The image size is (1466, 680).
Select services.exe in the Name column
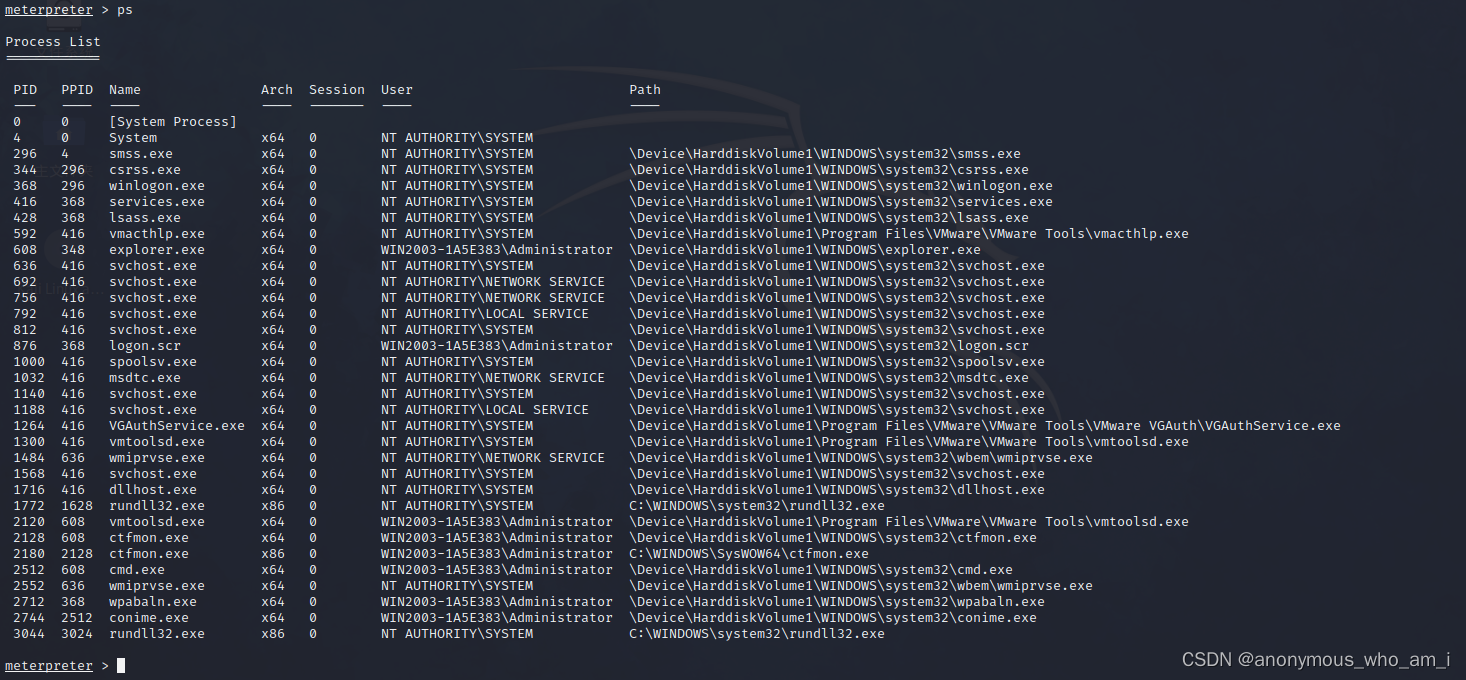[x=157, y=202]
